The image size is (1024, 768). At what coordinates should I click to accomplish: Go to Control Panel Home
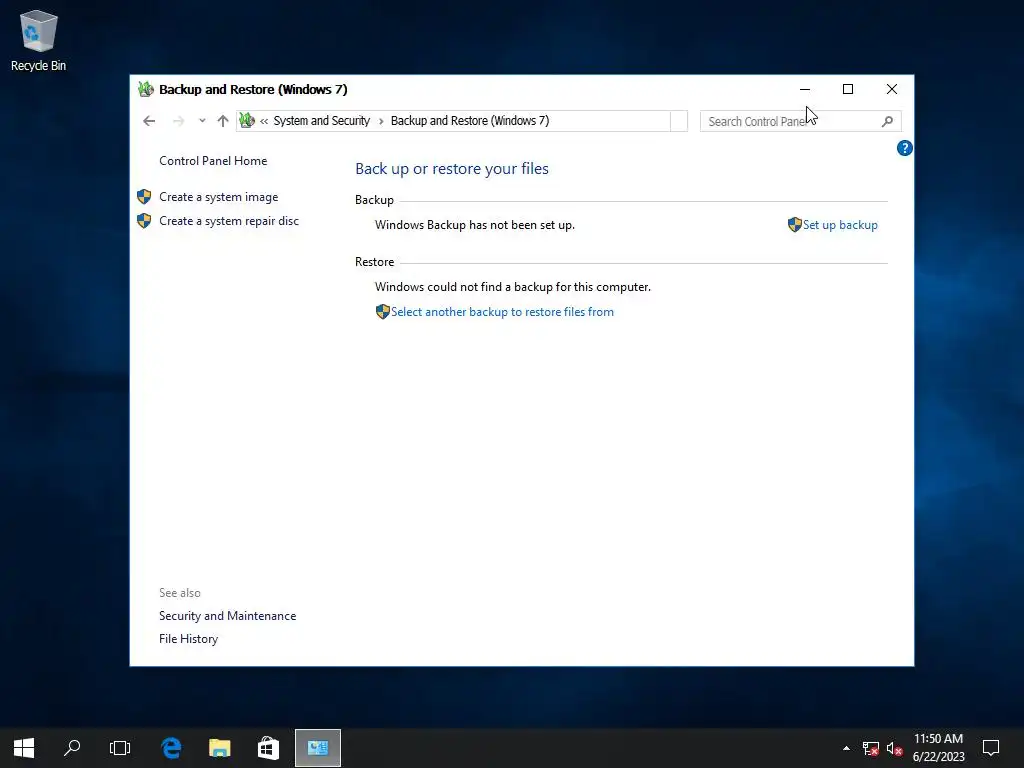[213, 161]
